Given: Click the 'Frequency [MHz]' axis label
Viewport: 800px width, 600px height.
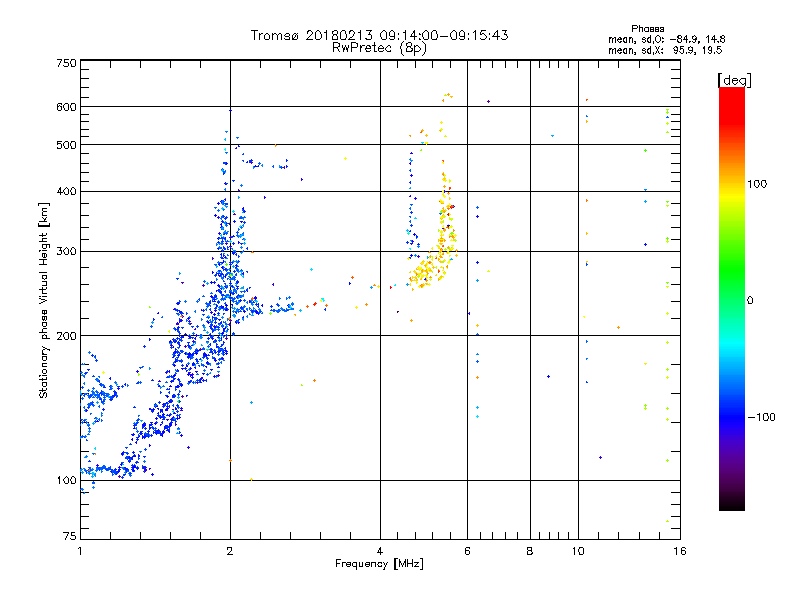Looking at the screenshot, I should pos(379,564).
